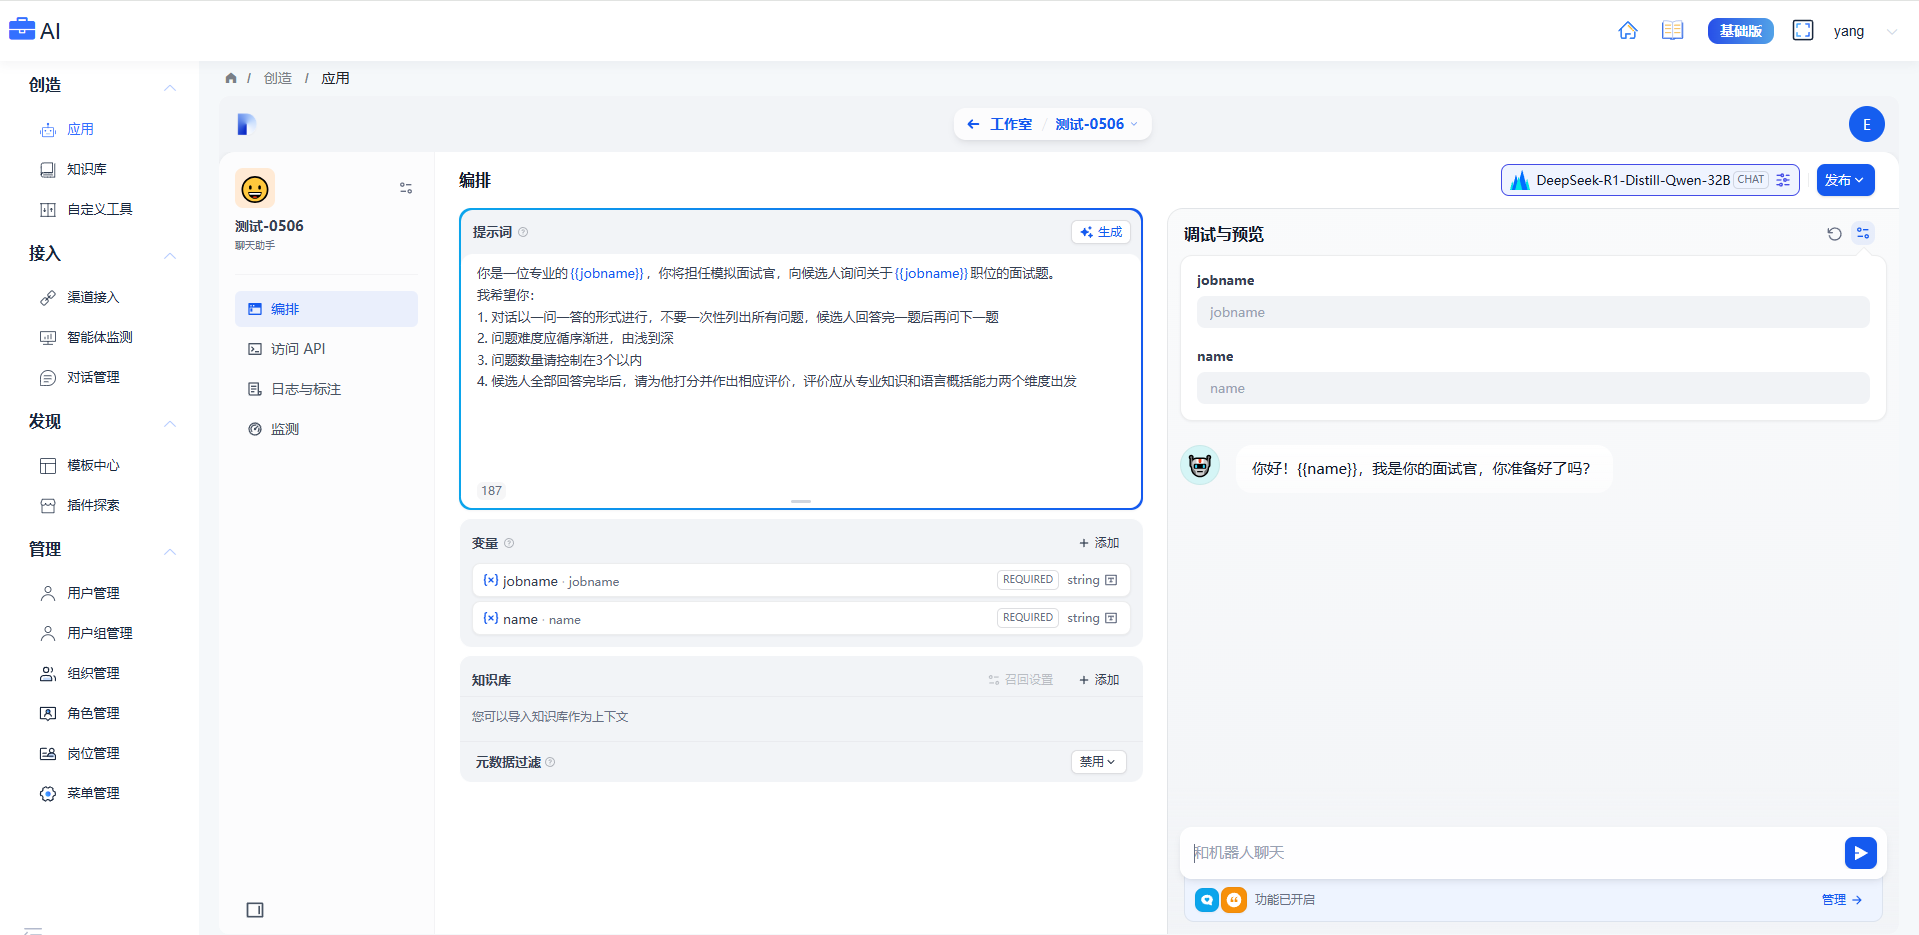Collapse the 创造 sidebar section
This screenshot has width=1919, height=935.
(x=170, y=87)
